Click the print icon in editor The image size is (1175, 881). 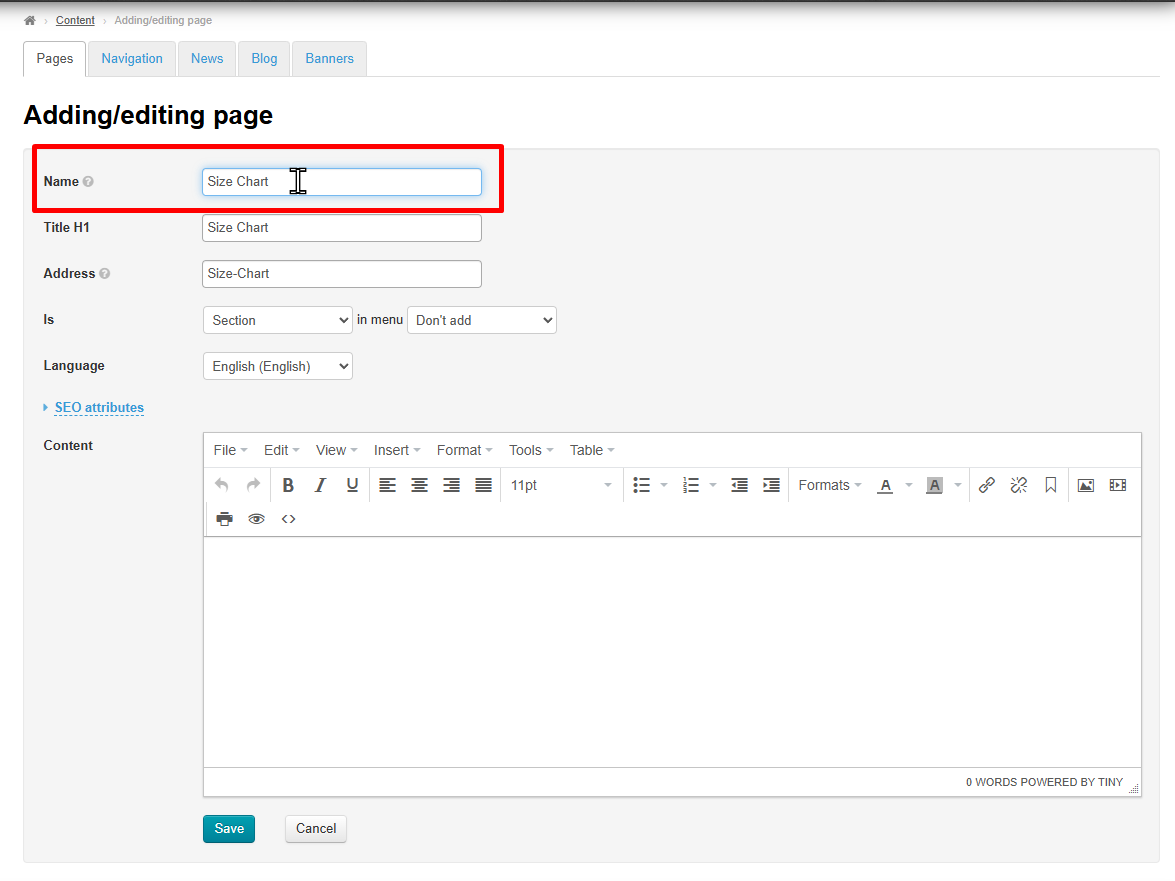(x=224, y=519)
